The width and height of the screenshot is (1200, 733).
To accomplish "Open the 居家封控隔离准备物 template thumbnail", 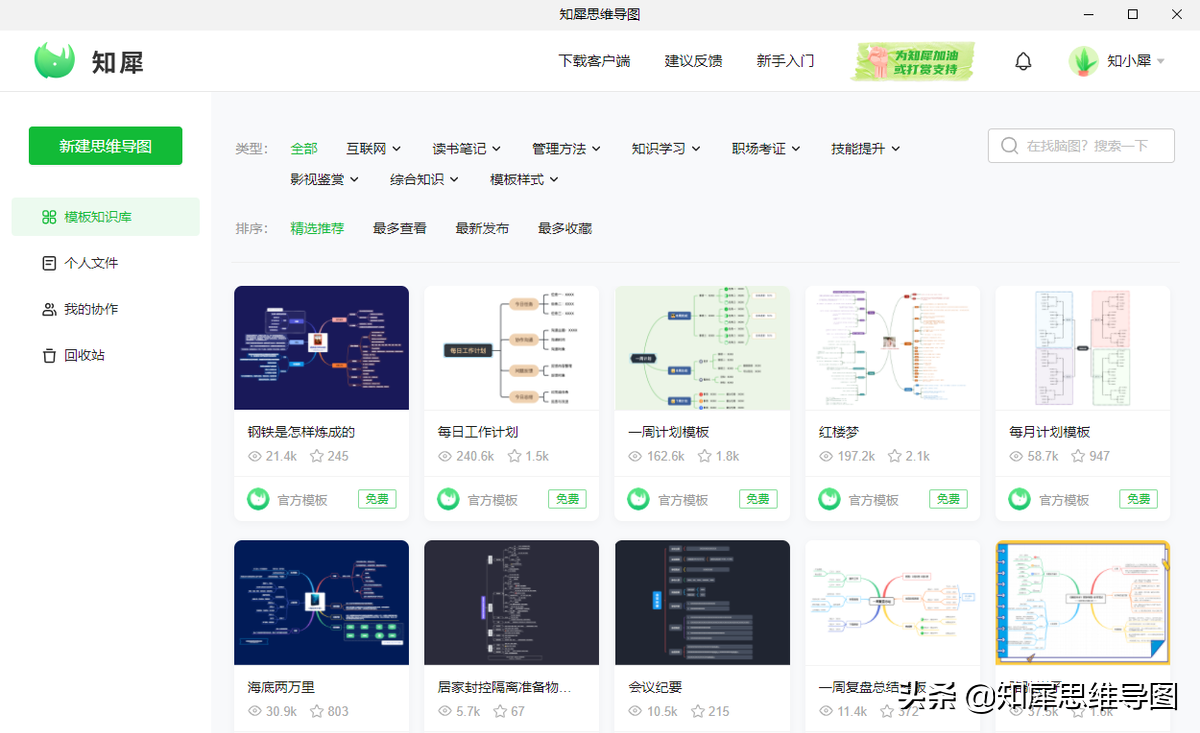I will pos(511,603).
